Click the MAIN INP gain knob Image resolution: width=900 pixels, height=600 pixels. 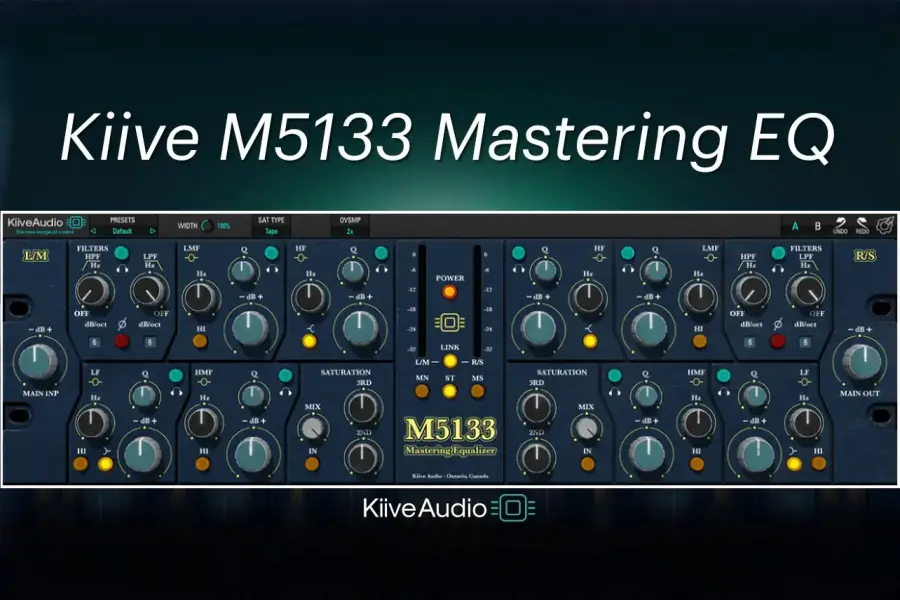[38, 362]
